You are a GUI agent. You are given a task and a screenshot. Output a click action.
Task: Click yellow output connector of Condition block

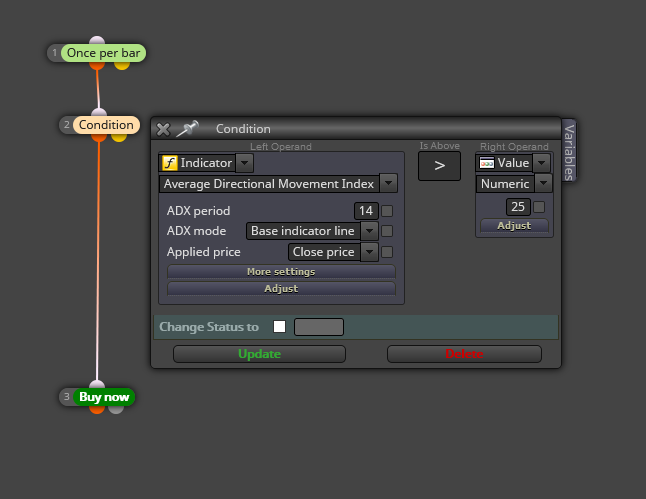coord(119,138)
